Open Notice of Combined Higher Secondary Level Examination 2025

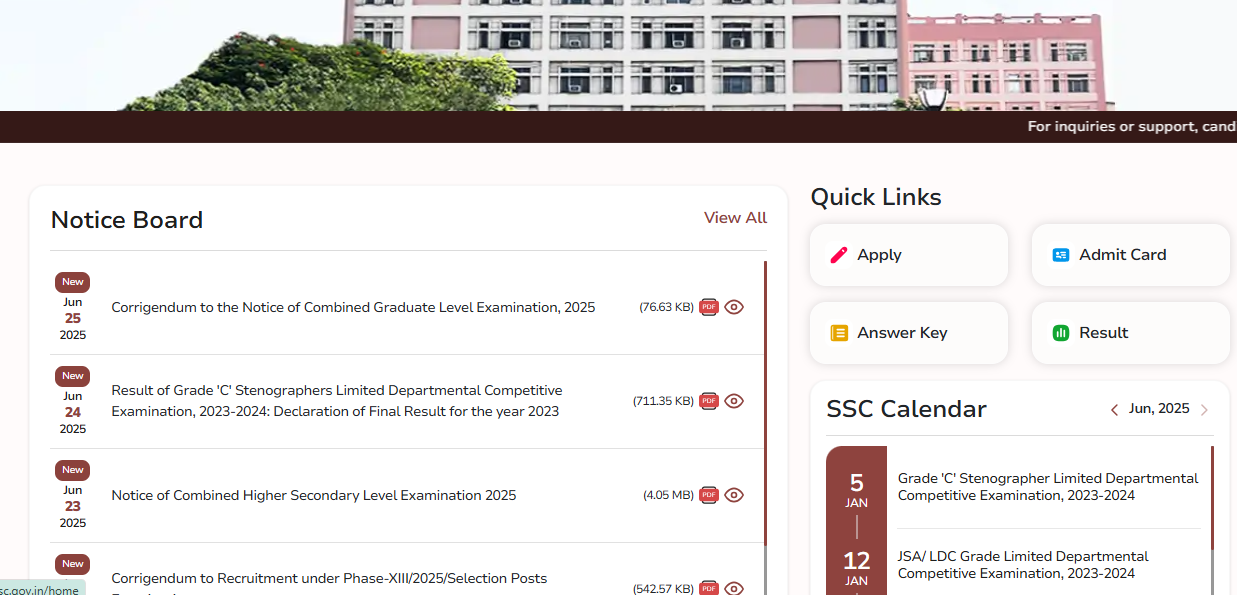point(314,495)
